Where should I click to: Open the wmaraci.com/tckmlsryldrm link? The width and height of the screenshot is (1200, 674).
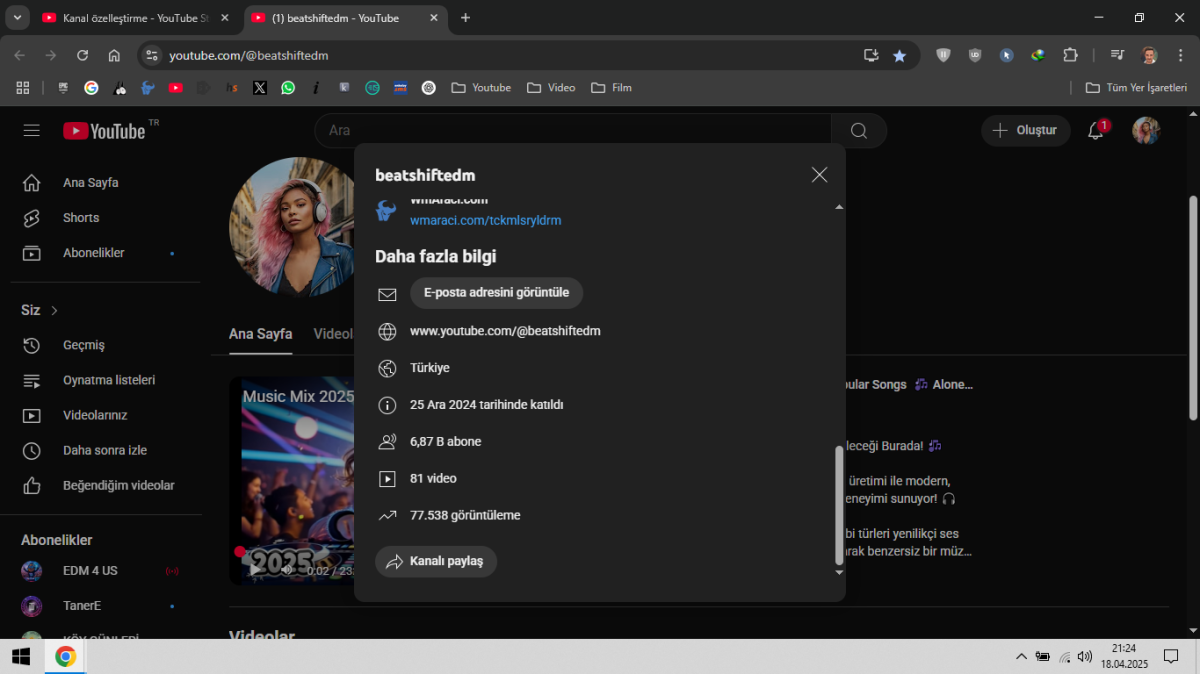tap(485, 220)
